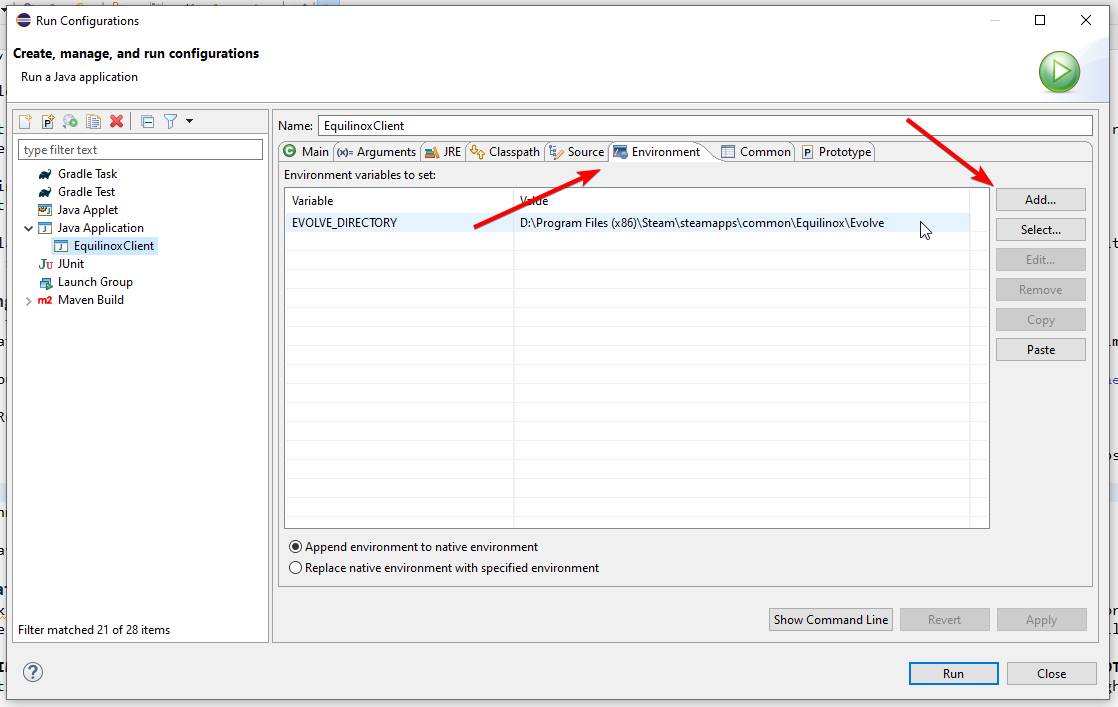Click Java Applet icon in tree
This screenshot has height=707, width=1118.
[45, 210]
